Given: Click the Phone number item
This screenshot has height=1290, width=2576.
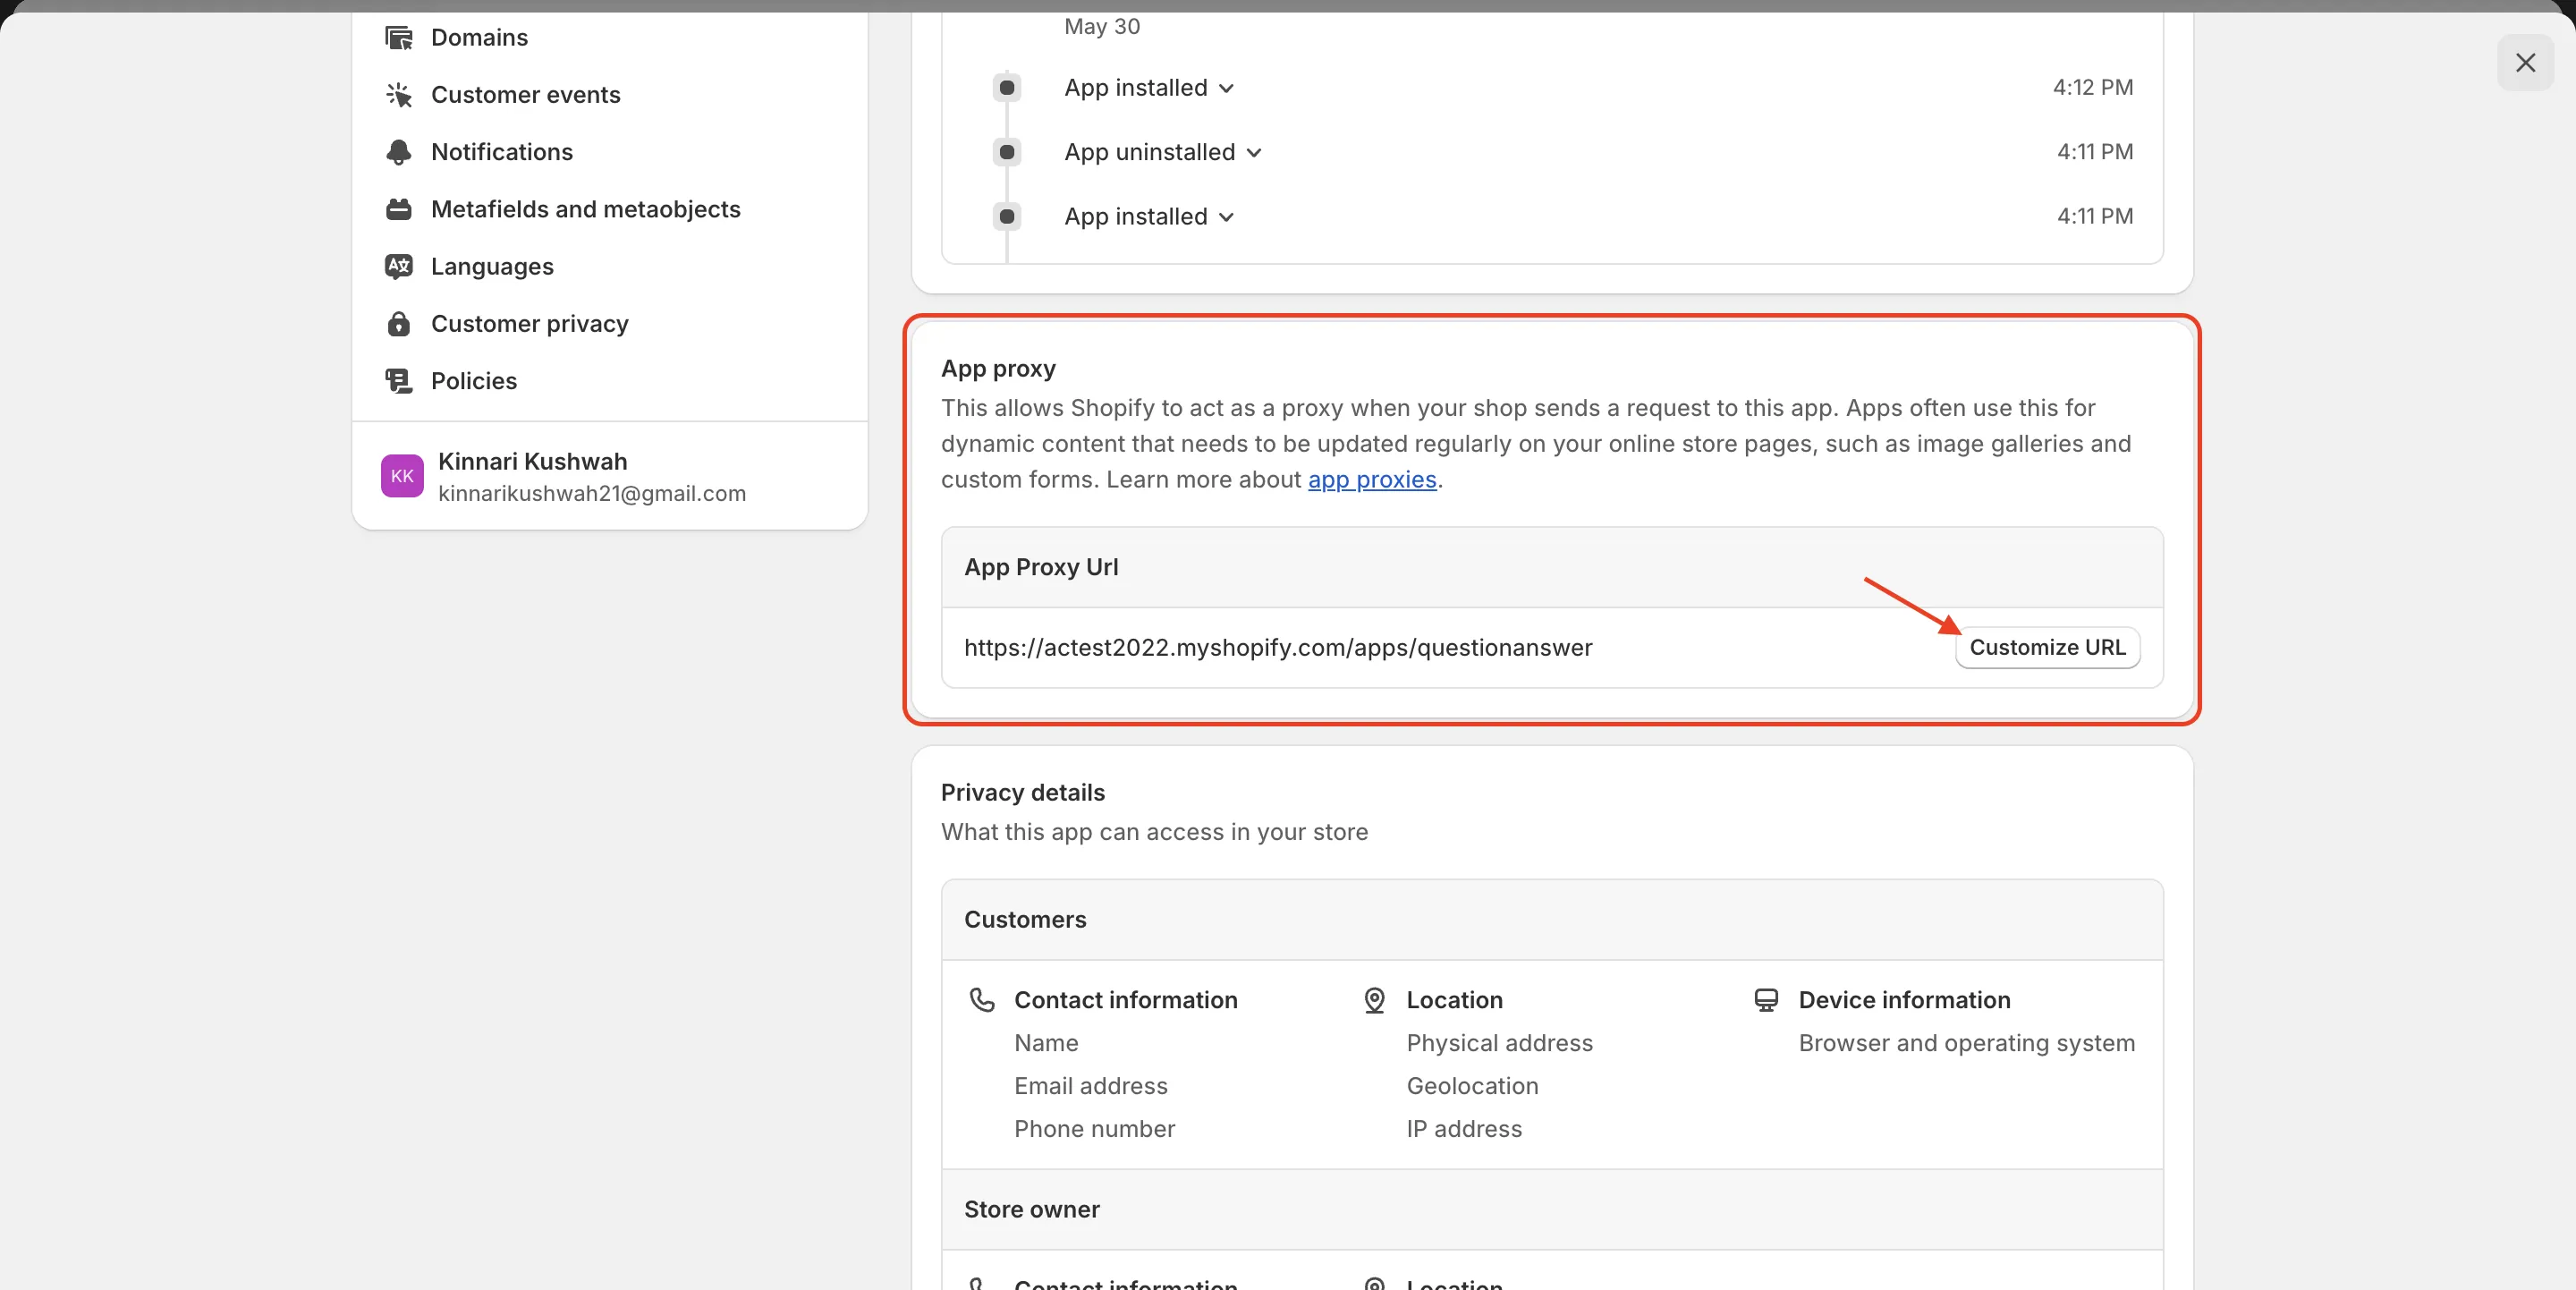Looking at the screenshot, I should (x=1094, y=1129).
